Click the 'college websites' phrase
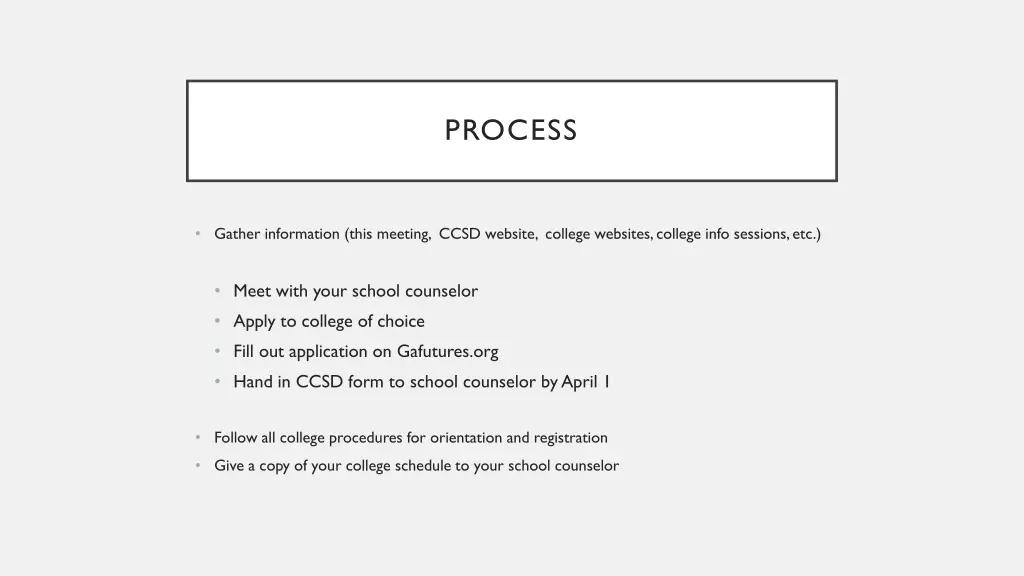 598,234
